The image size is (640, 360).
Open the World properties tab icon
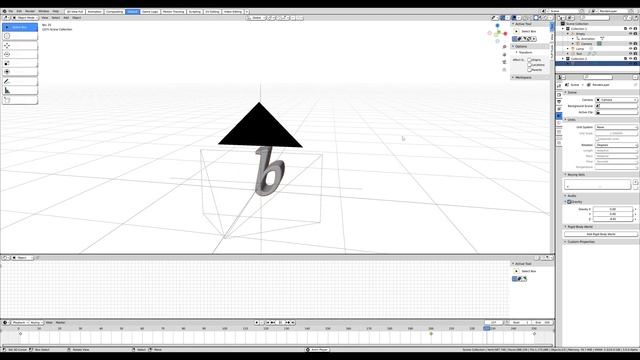pos(559,124)
